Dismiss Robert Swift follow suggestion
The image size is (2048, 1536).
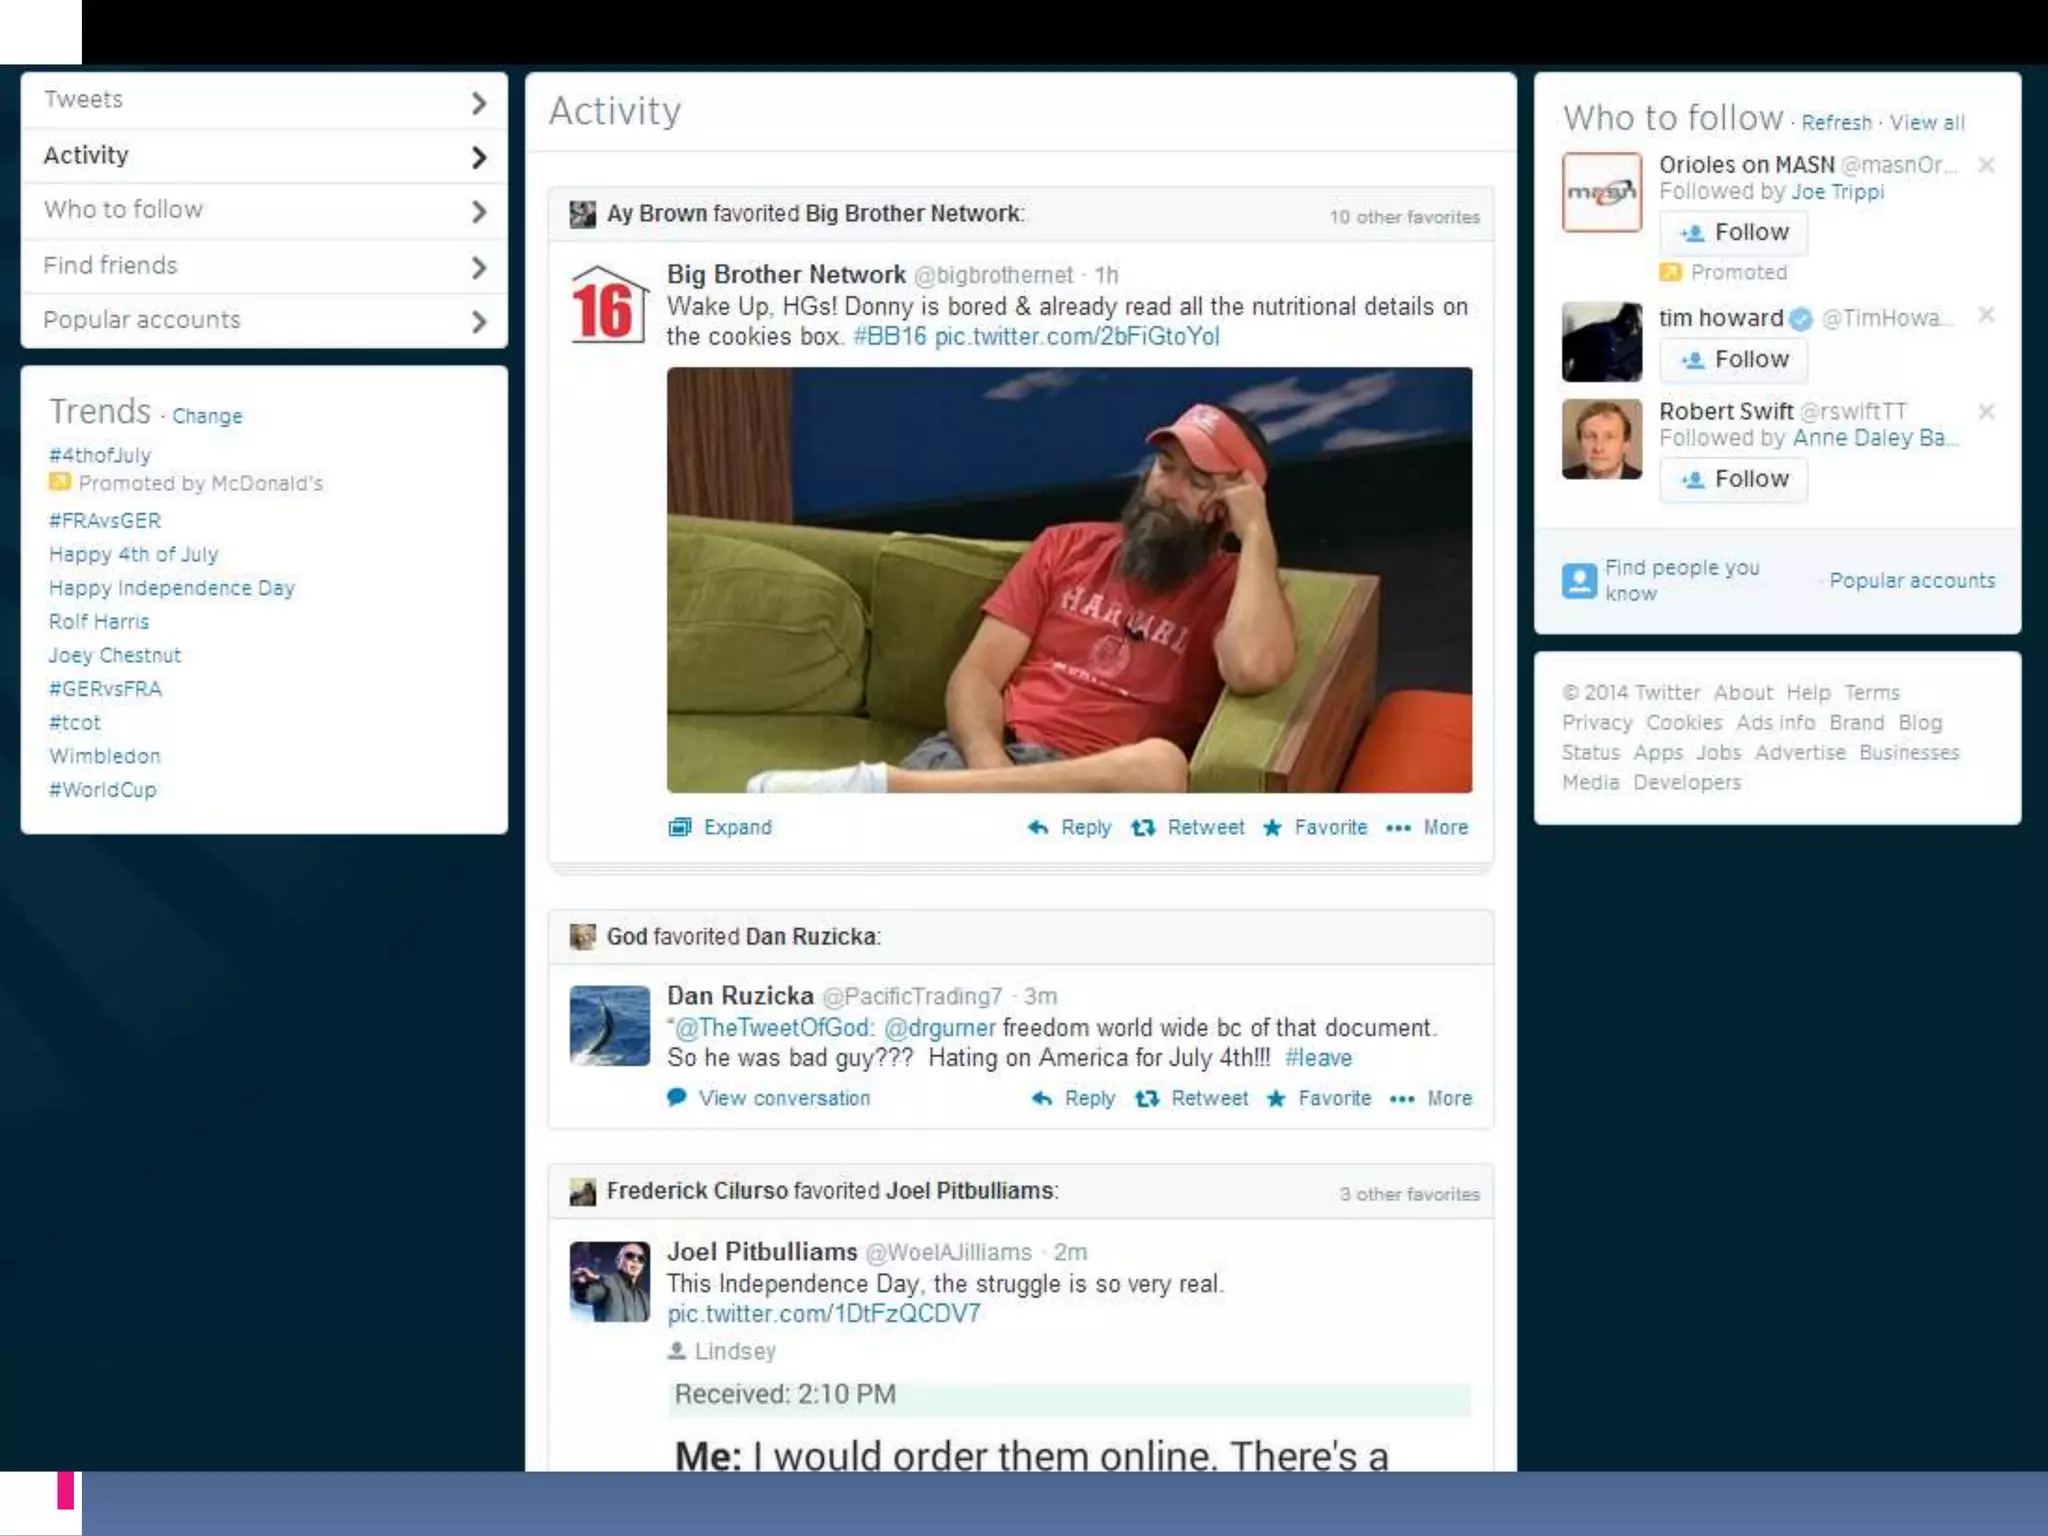[x=1986, y=411]
